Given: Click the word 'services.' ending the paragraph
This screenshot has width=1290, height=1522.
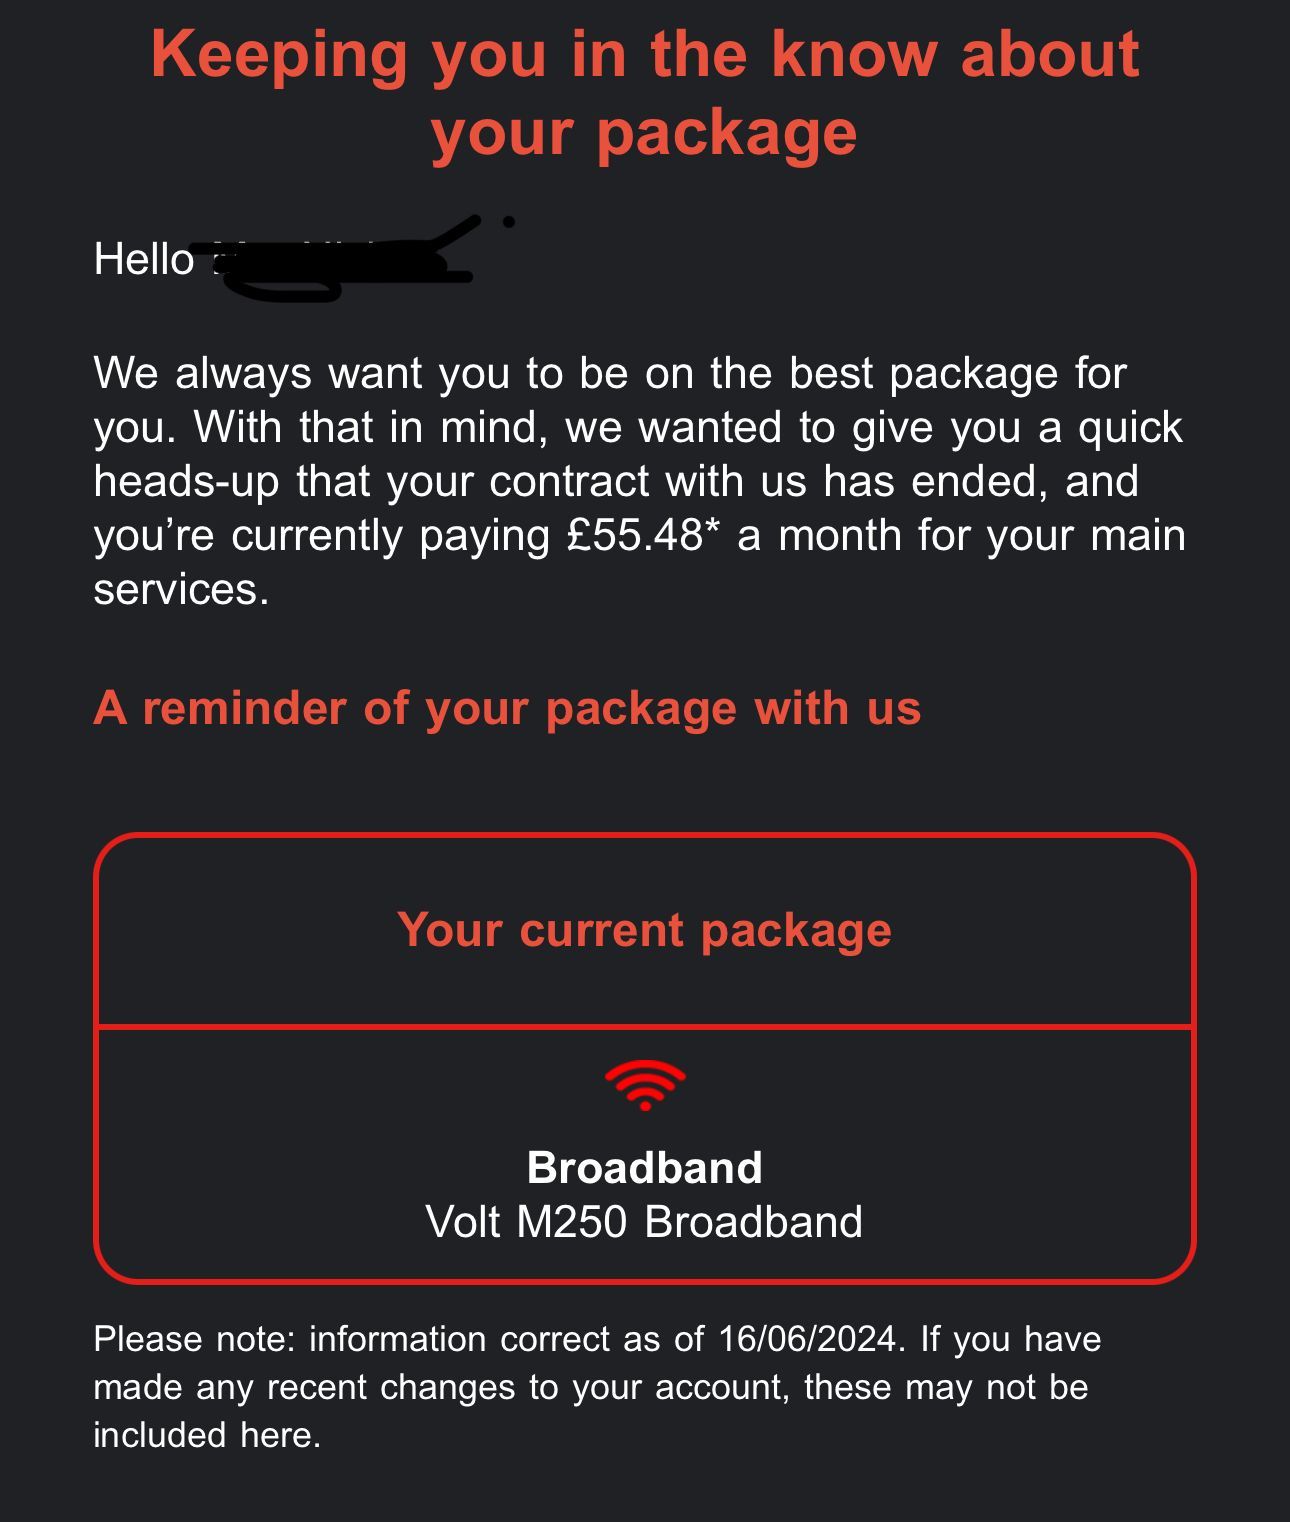Looking at the screenshot, I should coord(181,589).
